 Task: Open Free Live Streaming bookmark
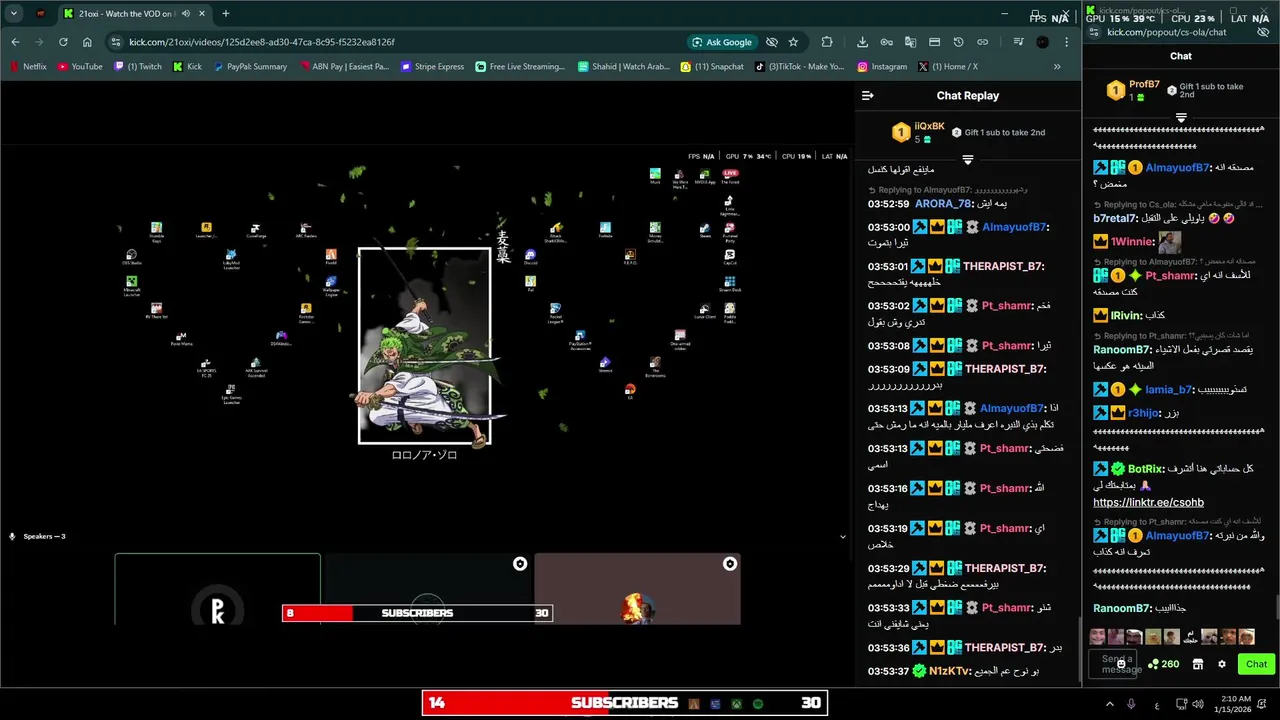520,67
